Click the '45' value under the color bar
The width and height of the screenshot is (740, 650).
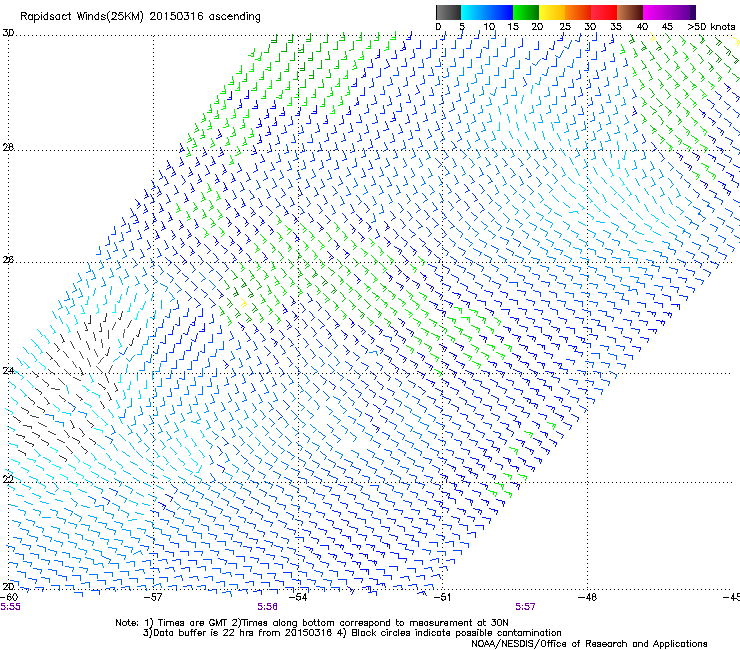[667, 27]
